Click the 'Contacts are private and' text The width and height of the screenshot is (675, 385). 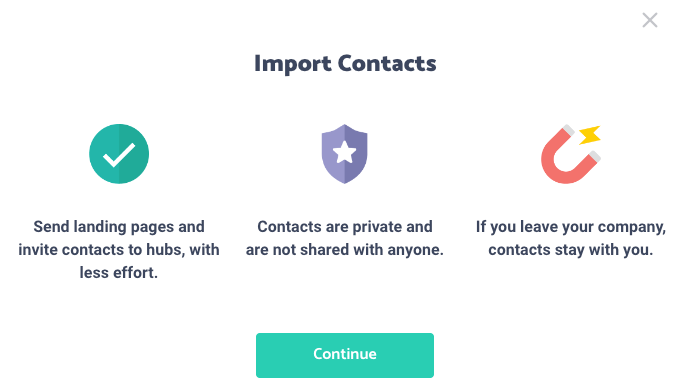(x=345, y=227)
